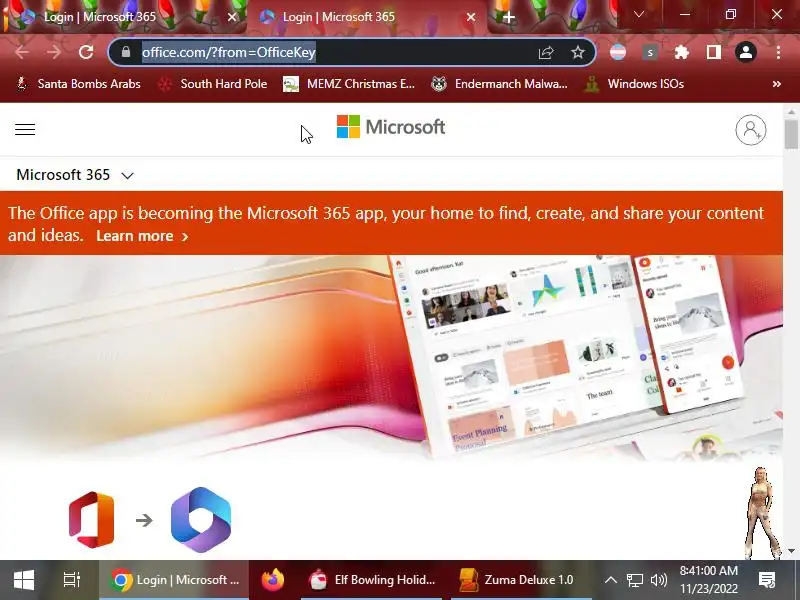Viewport: 800px width, 600px height.
Task: Show hidden tray icons chevron
Action: point(611,580)
